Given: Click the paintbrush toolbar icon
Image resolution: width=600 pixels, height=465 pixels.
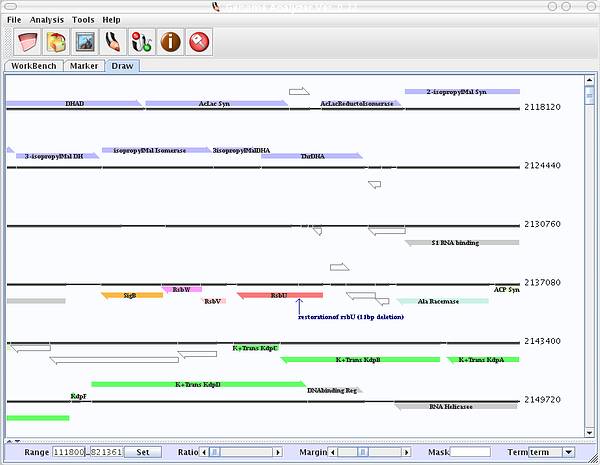Looking at the screenshot, I should pyautogui.click(x=114, y=42).
